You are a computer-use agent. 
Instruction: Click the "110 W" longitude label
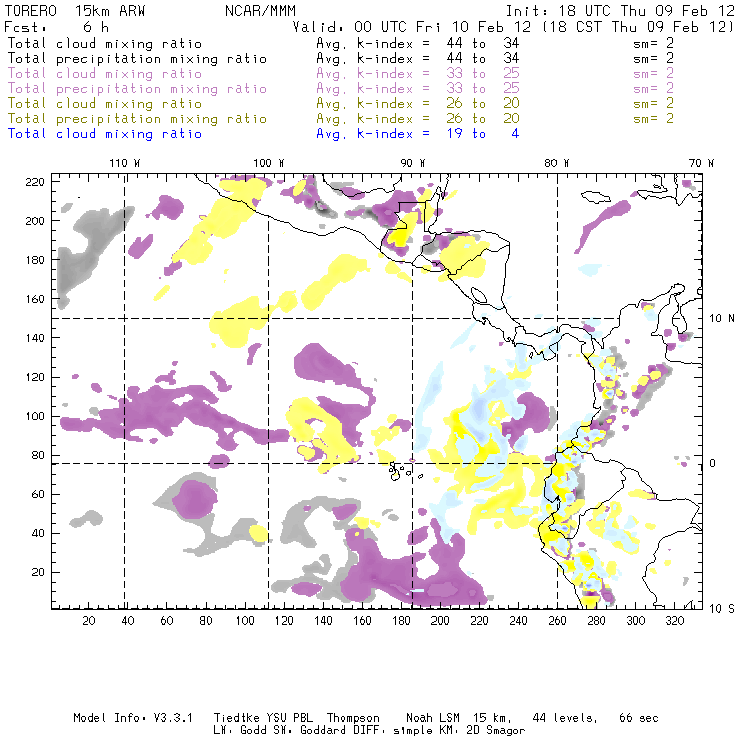(x=125, y=163)
